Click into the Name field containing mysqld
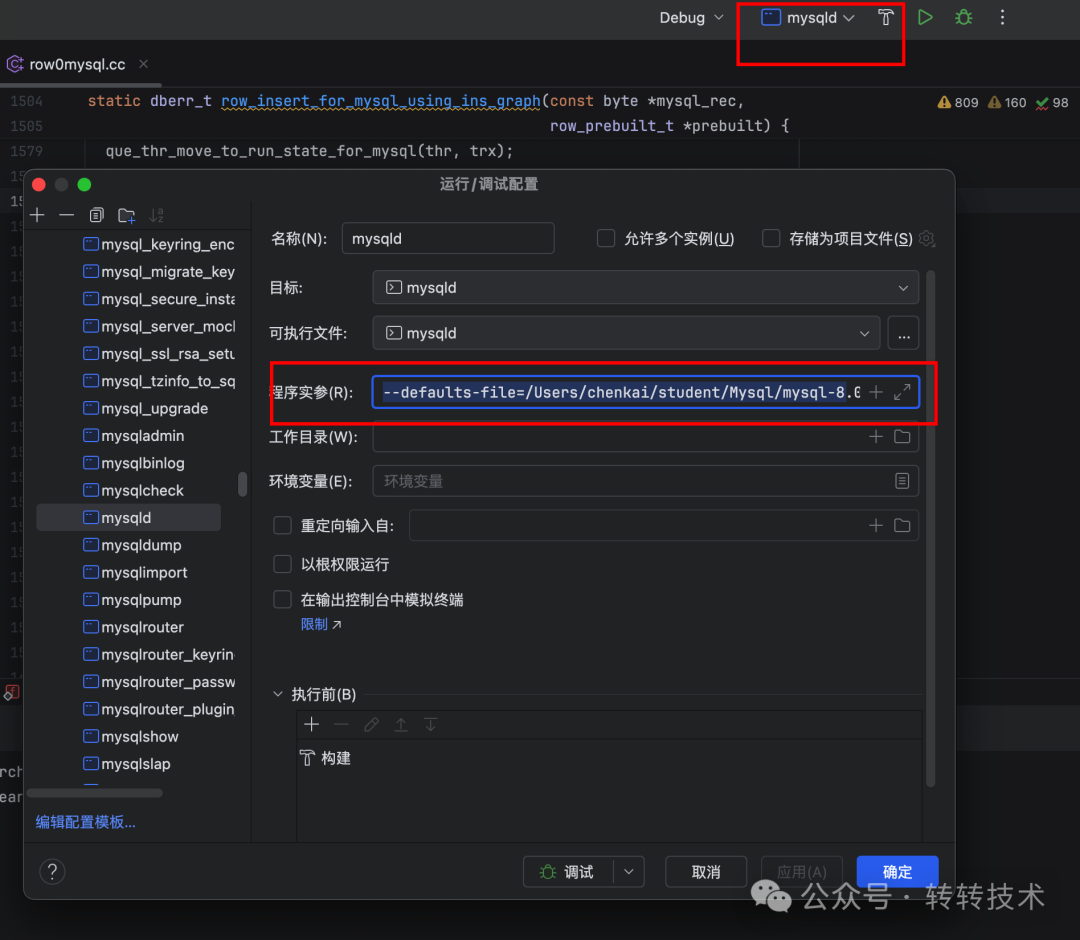Image resolution: width=1080 pixels, height=940 pixels. click(448, 238)
